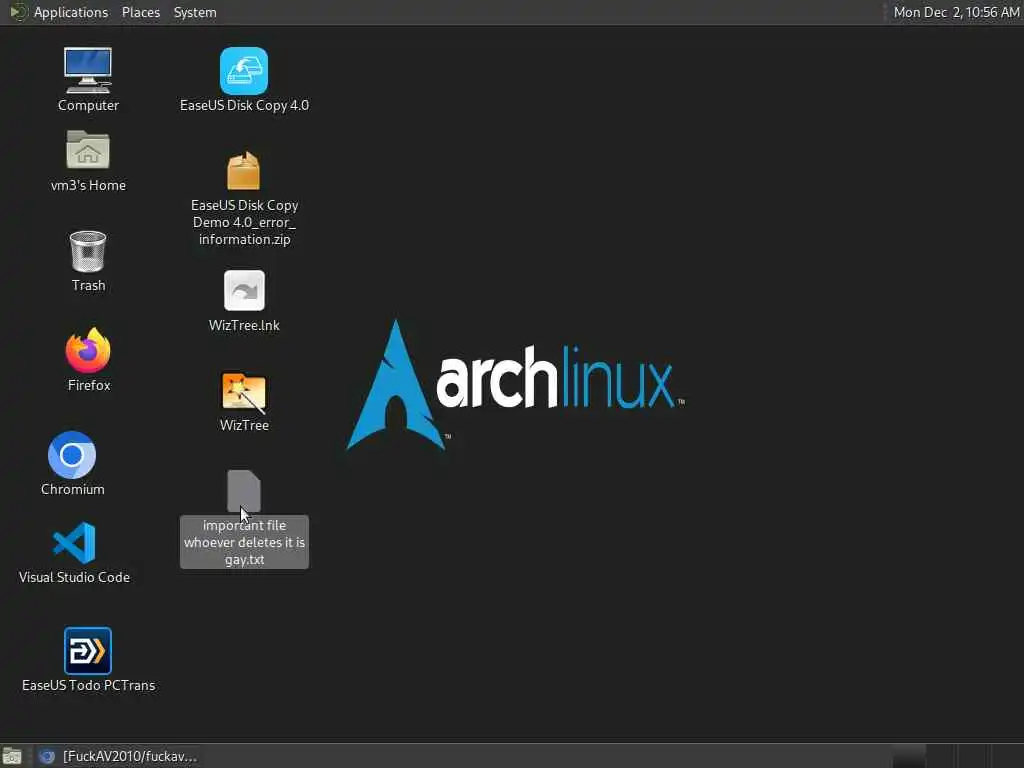Click the show desktop button in bottom panel
Screen dimensions: 1024x768
point(12,756)
